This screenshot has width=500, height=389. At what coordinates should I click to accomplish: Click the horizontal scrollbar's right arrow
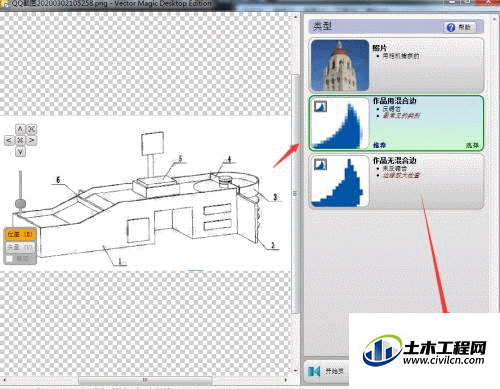[286, 380]
